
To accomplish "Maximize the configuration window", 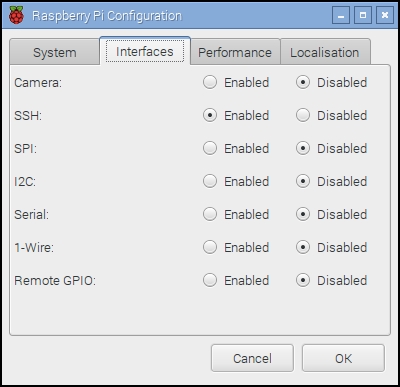I will pos(363,15).
